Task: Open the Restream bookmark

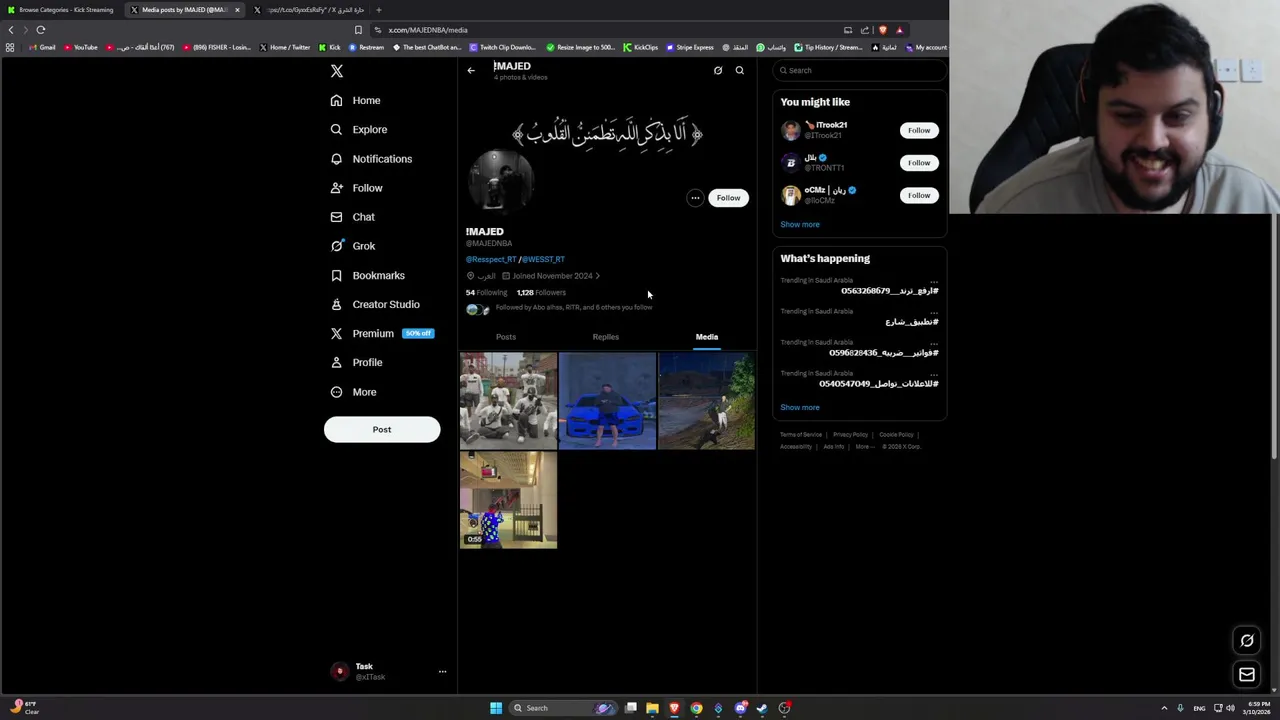Action: [x=366, y=47]
